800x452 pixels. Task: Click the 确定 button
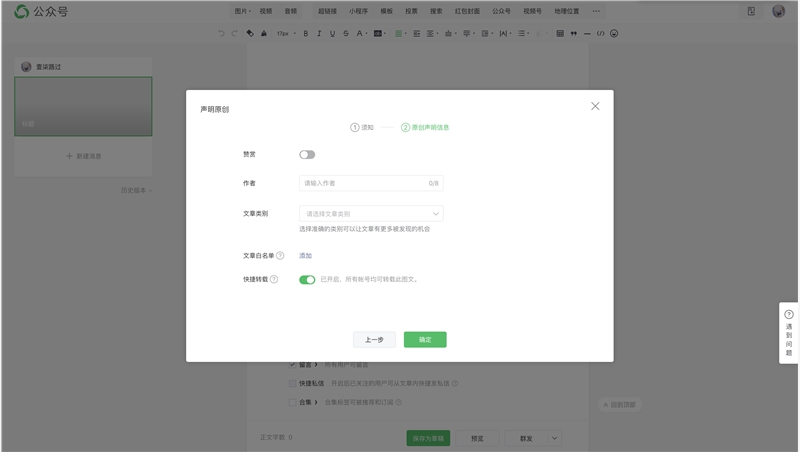(x=425, y=340)
